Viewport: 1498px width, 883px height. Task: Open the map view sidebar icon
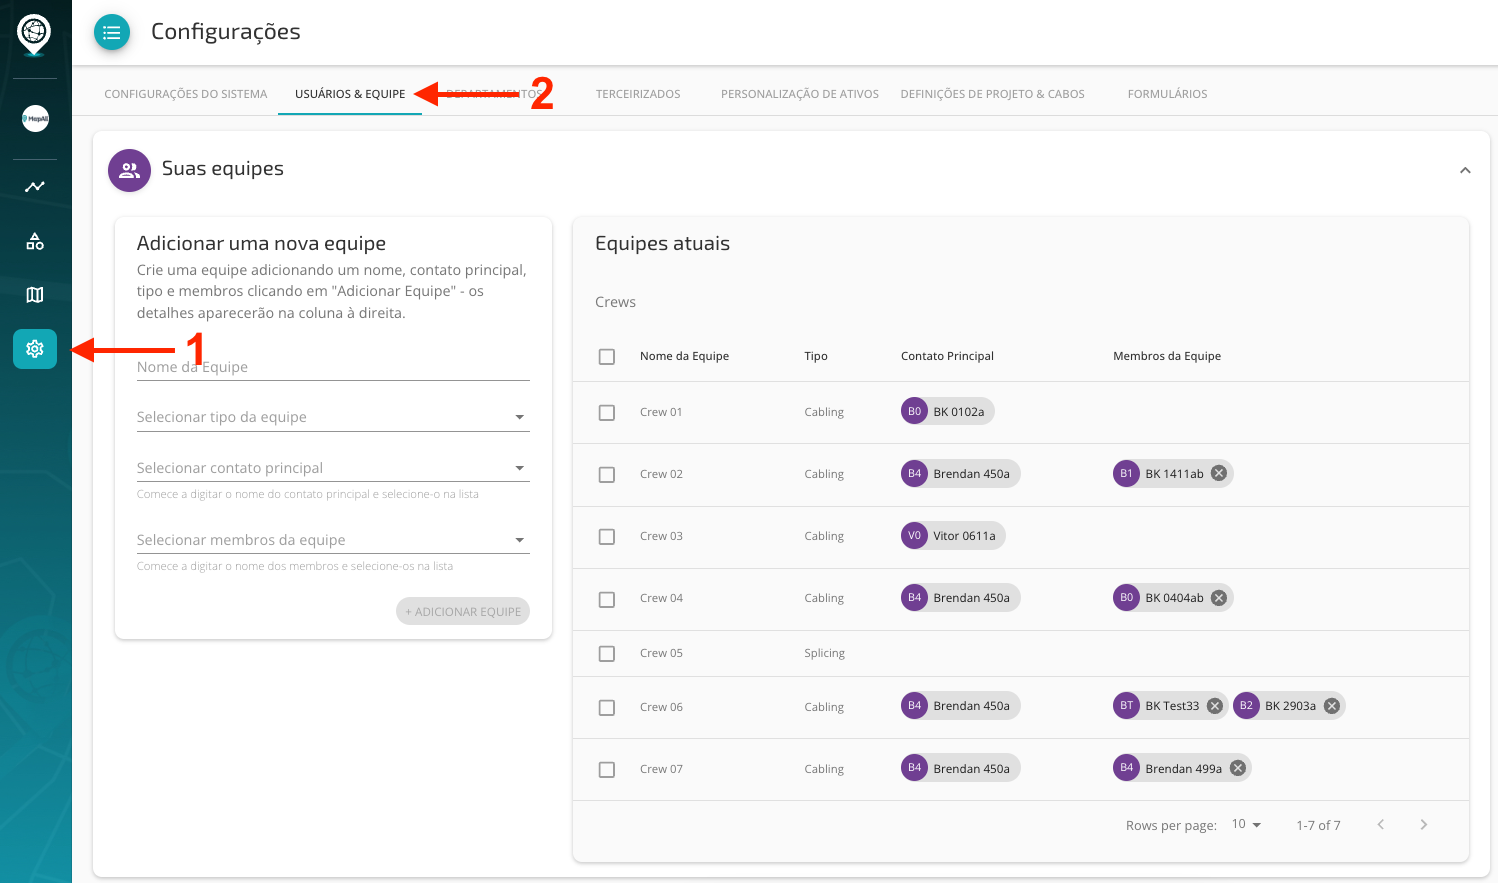[x=35, y=295]
